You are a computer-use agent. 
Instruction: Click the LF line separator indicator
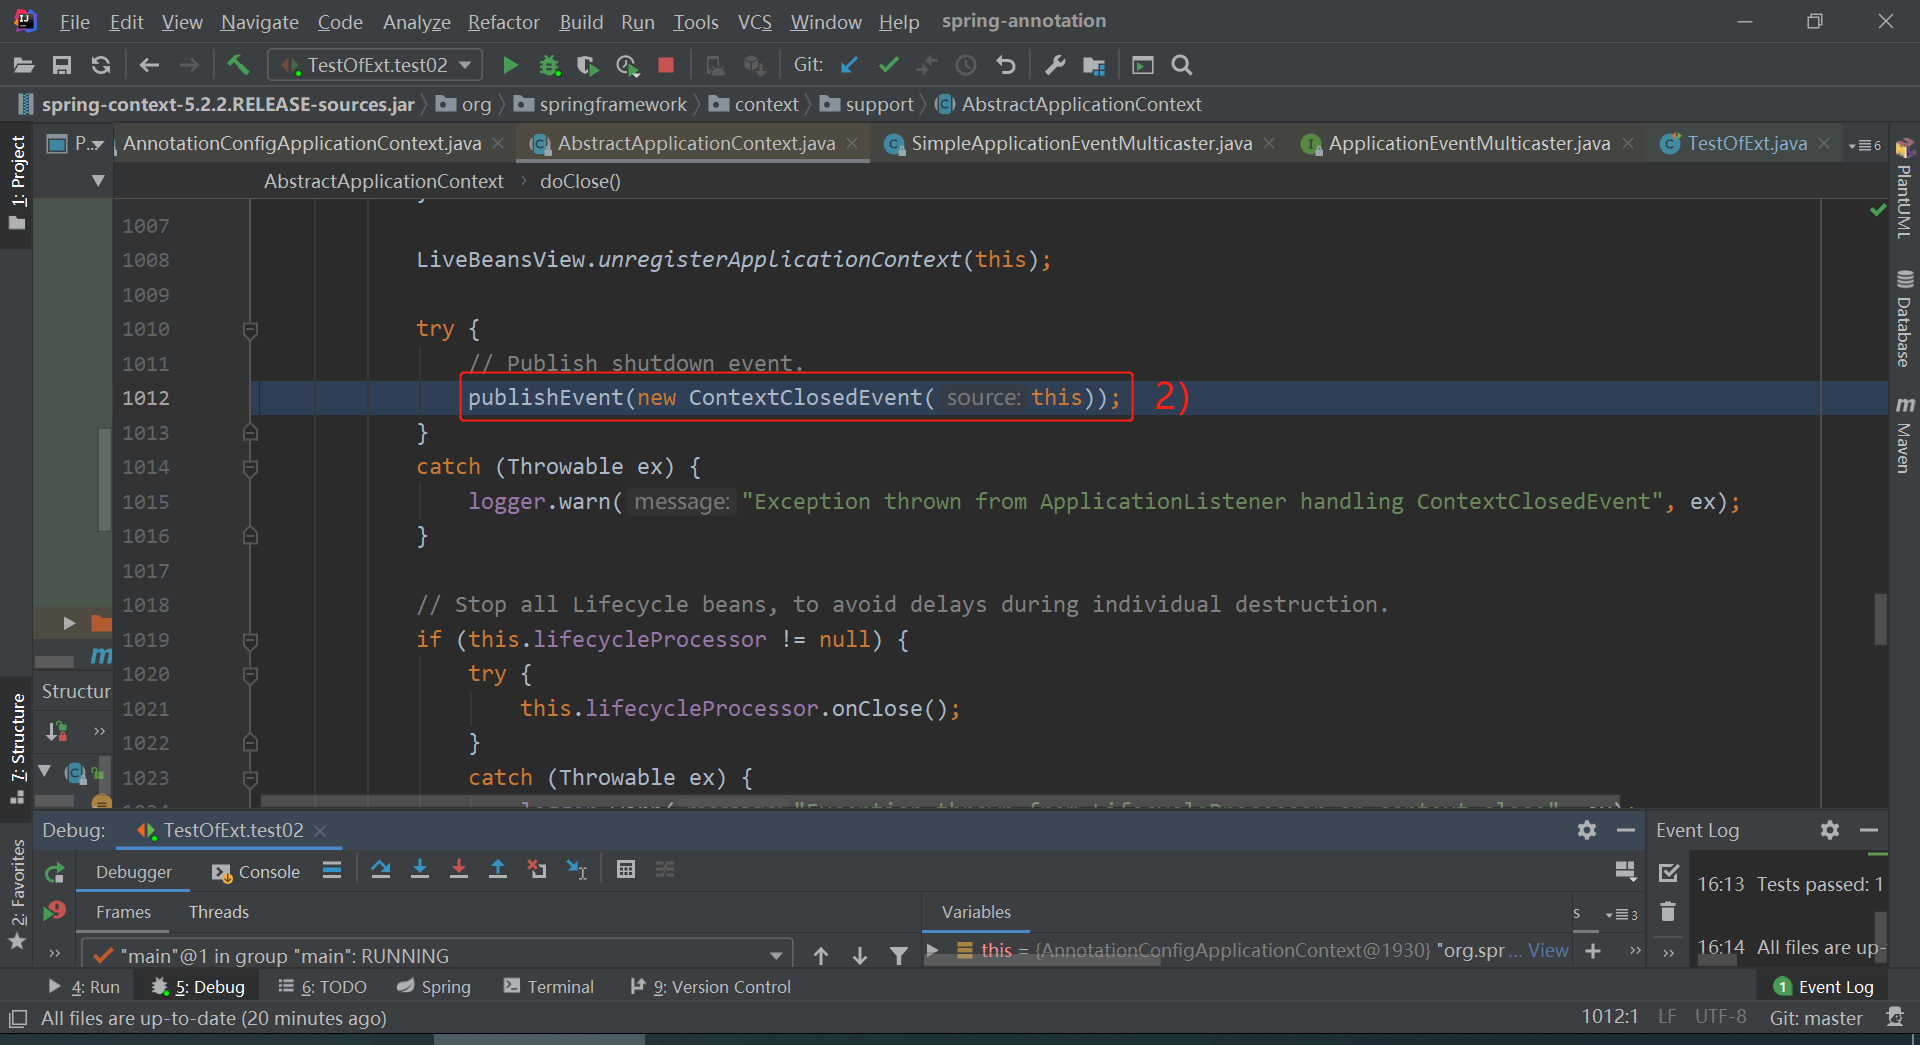coord(1667,1017)
